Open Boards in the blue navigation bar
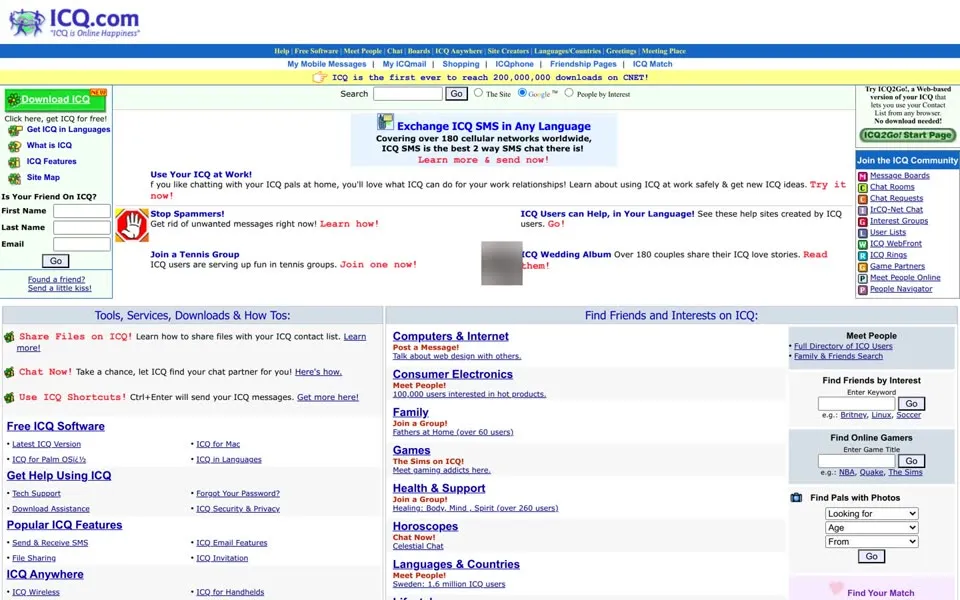This screenshot has width=960, height=600. click(419, 51)
